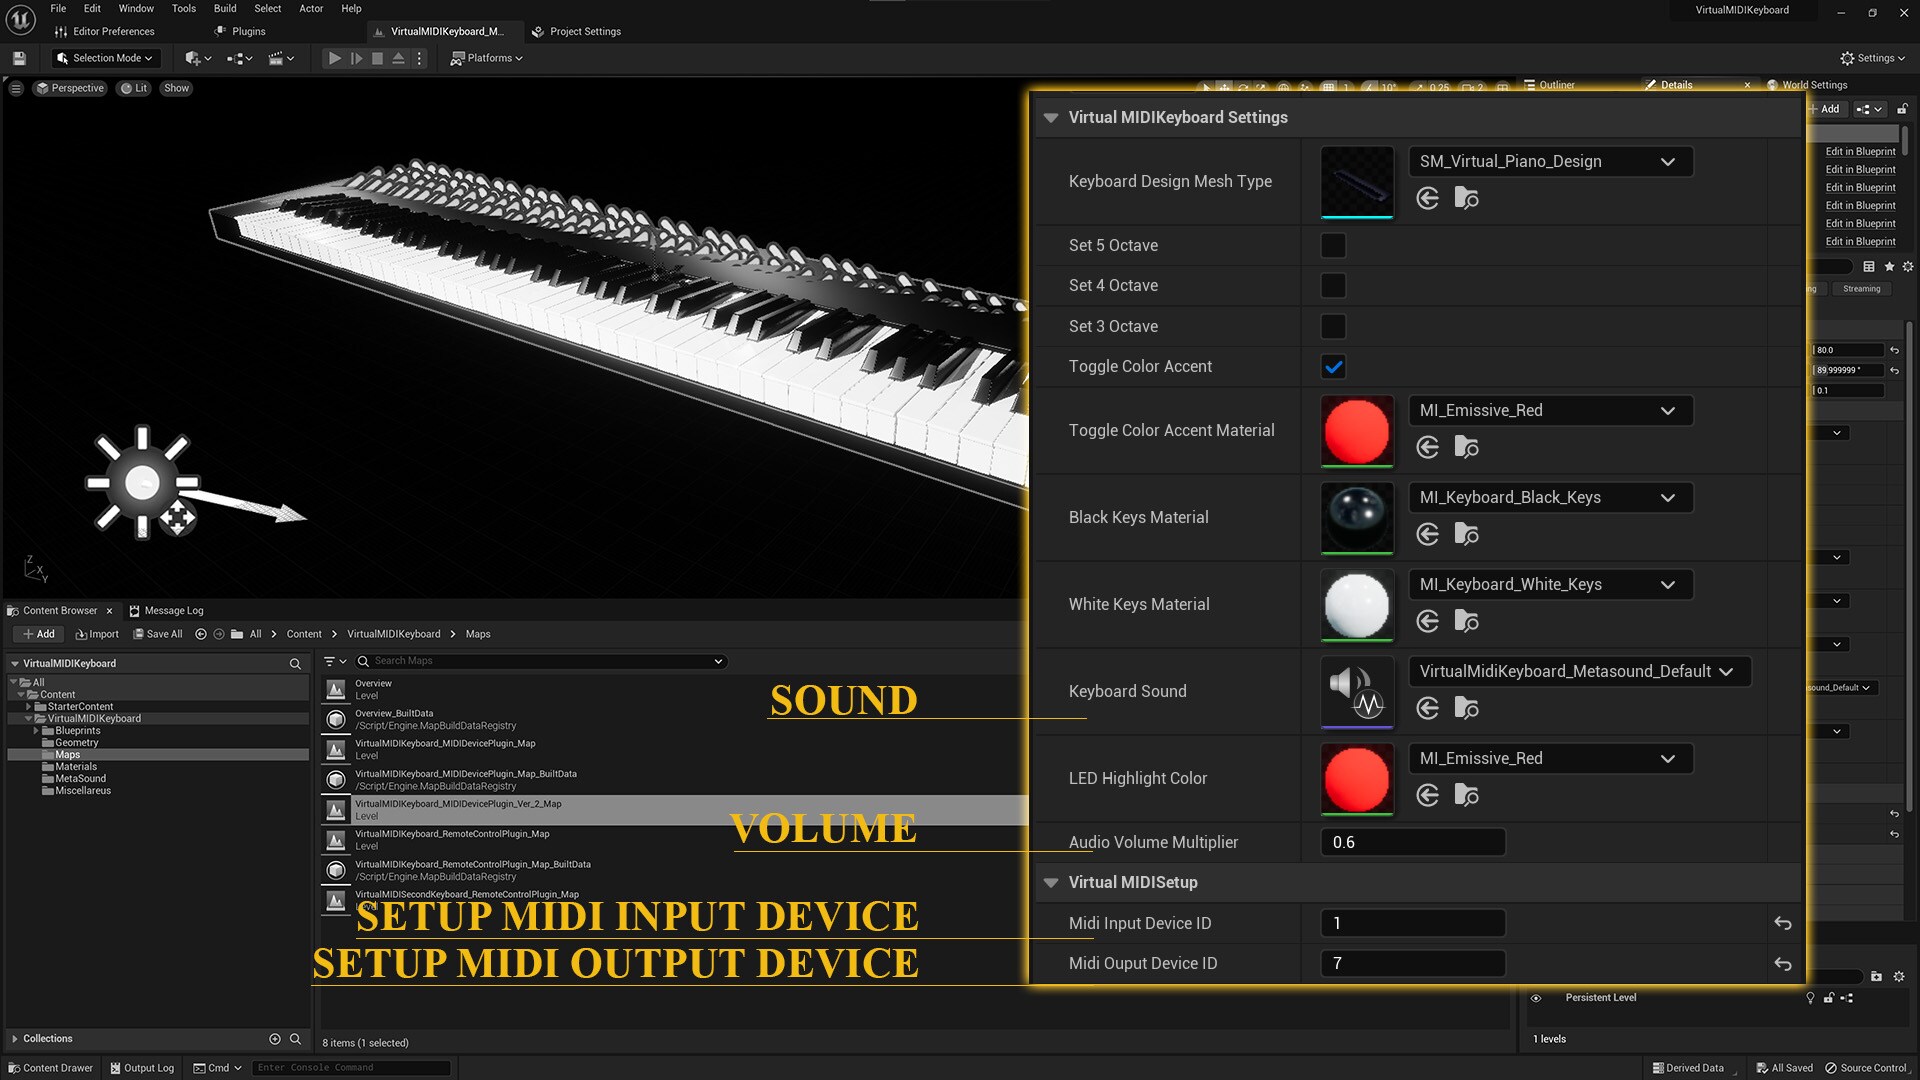1920x1080 pixels.
Task: Open the Build menu
Action: click(224, 8)
